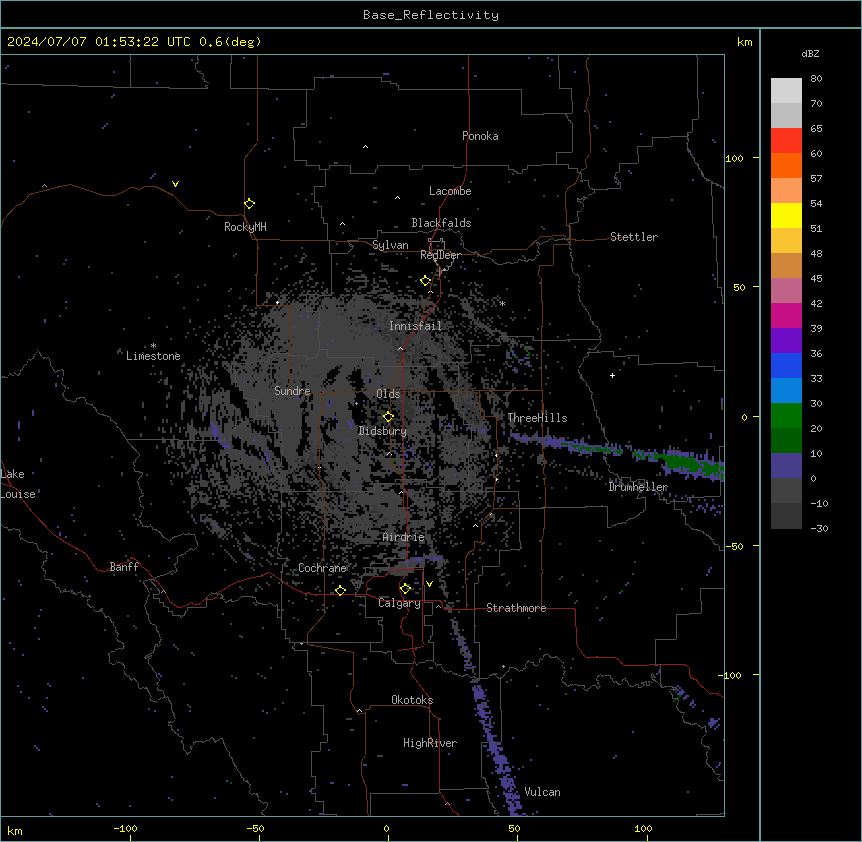The width and height of the screenshot is (862, 842).
Task: Click the yellow diamond marker south of RedDeer
Action: [426, 280]
